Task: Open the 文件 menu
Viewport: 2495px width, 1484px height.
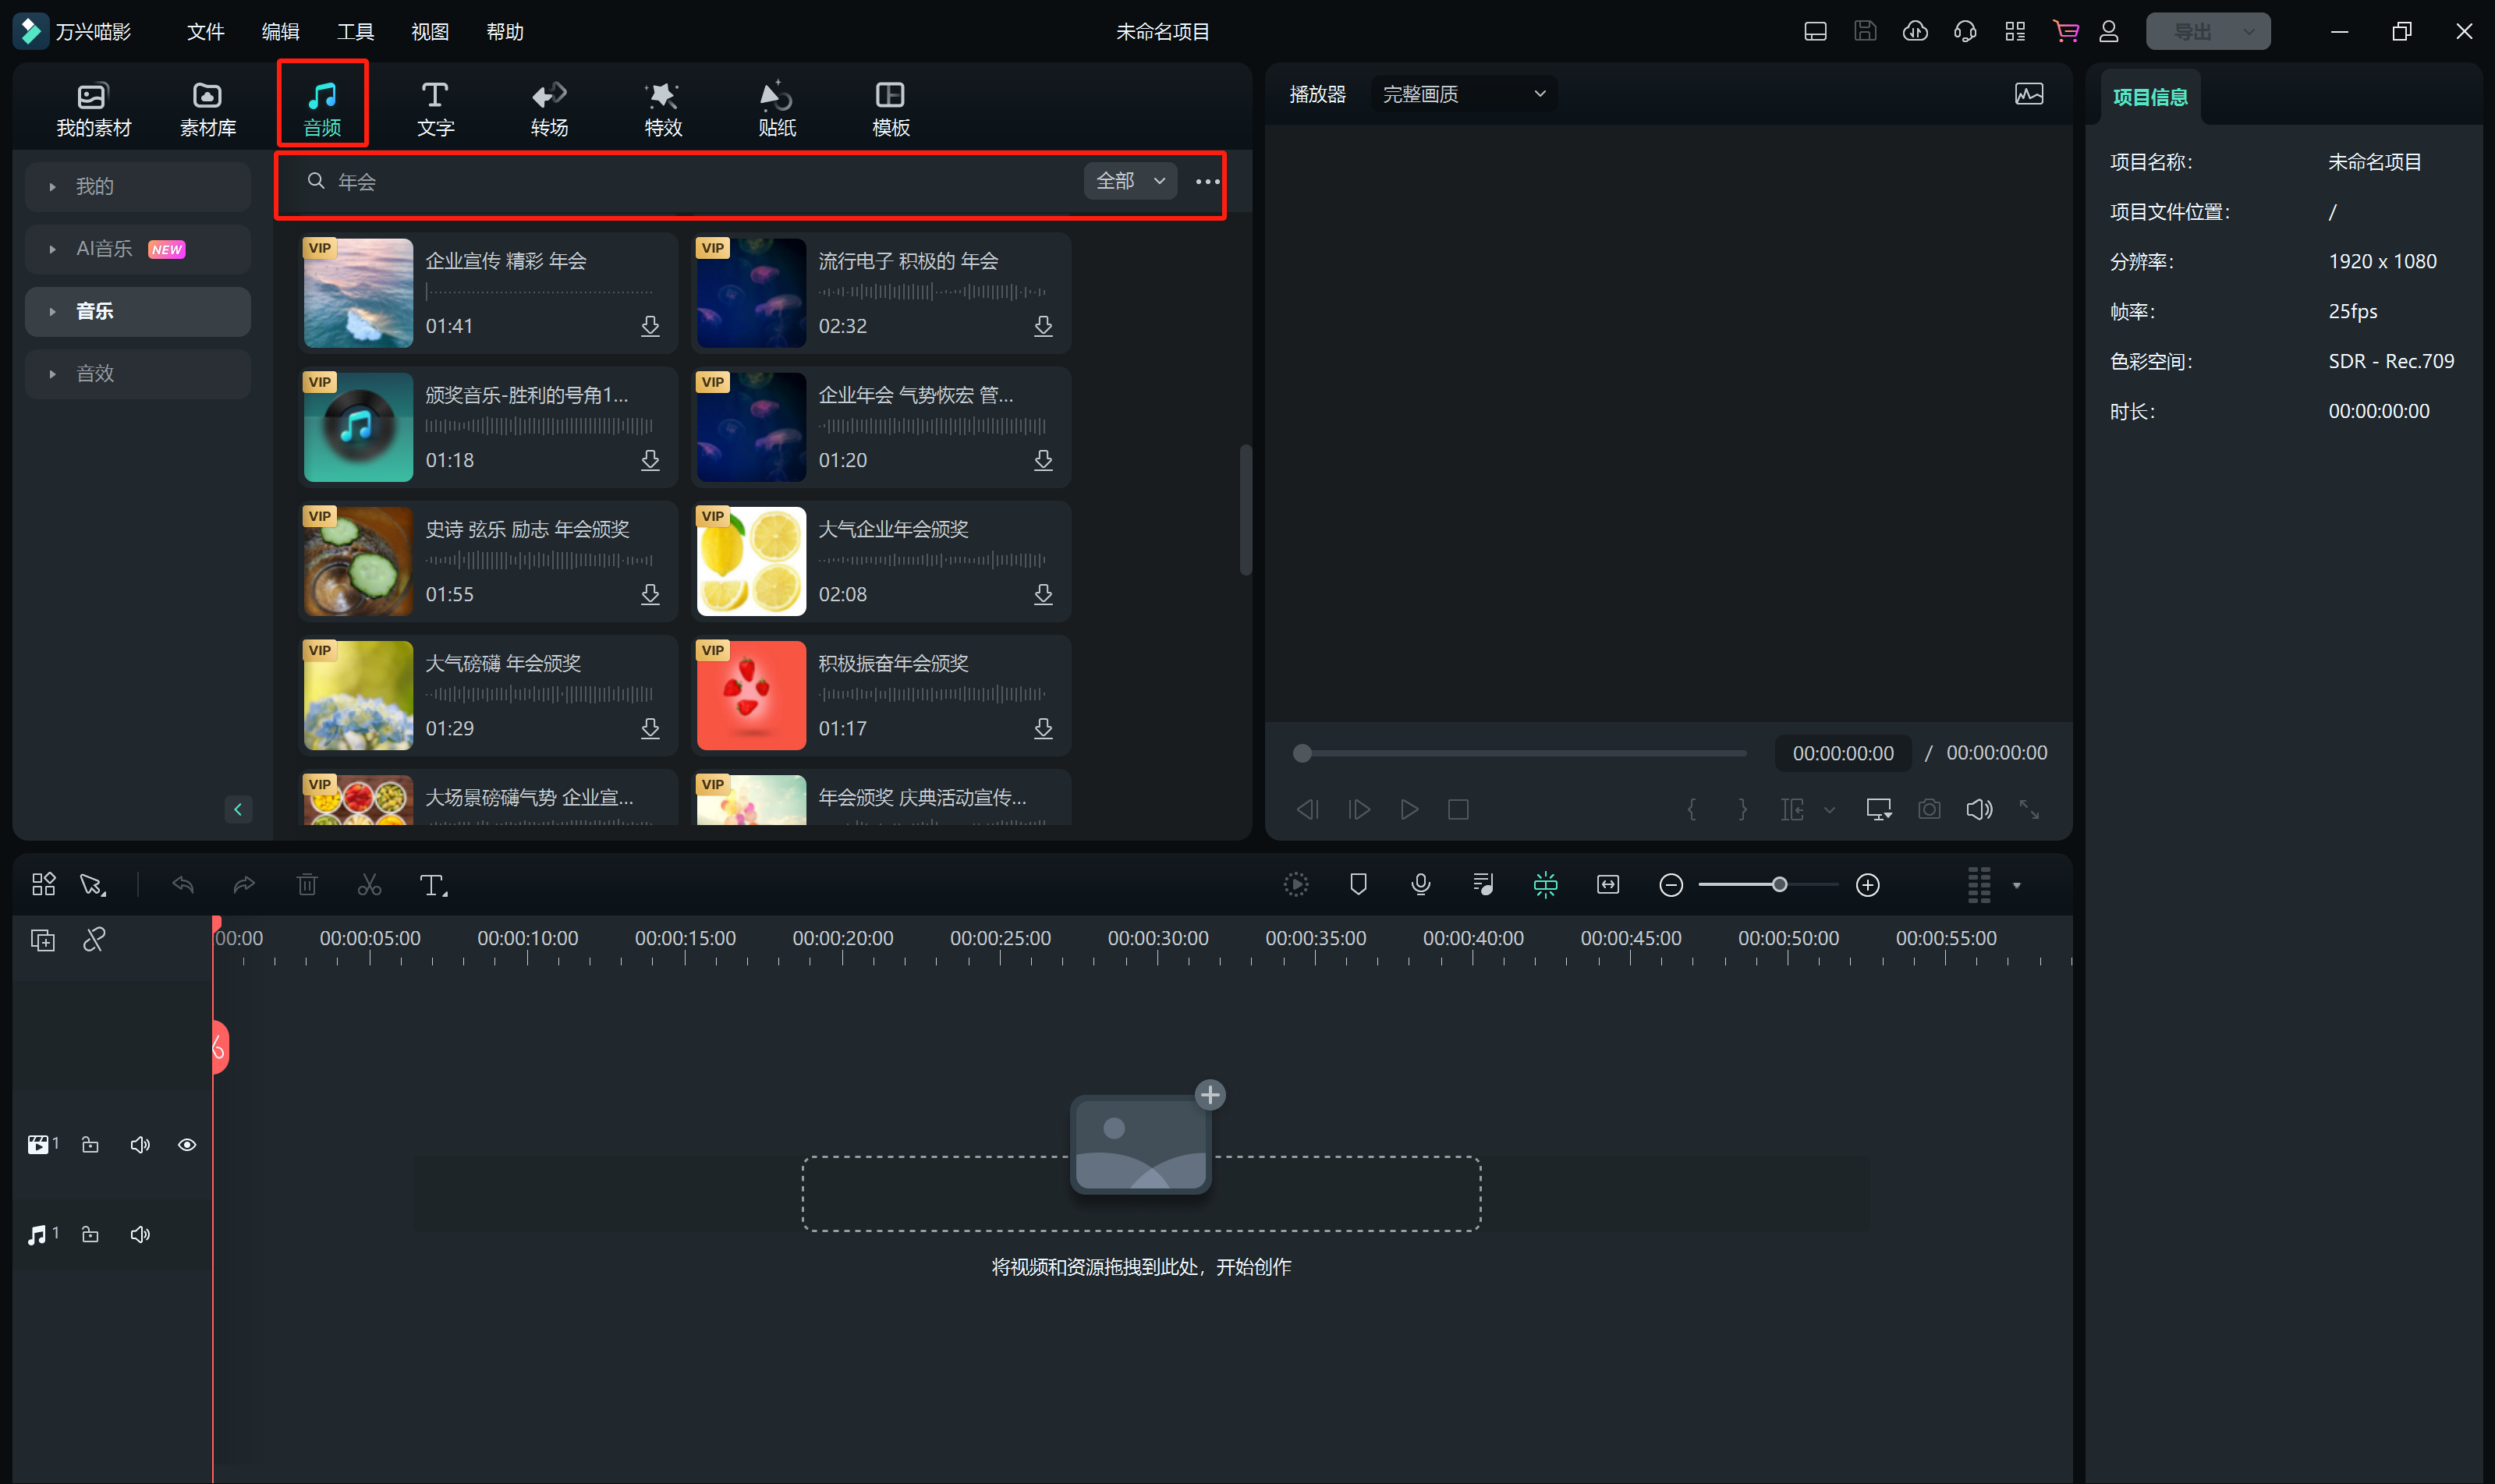Action: click(205, 32)
